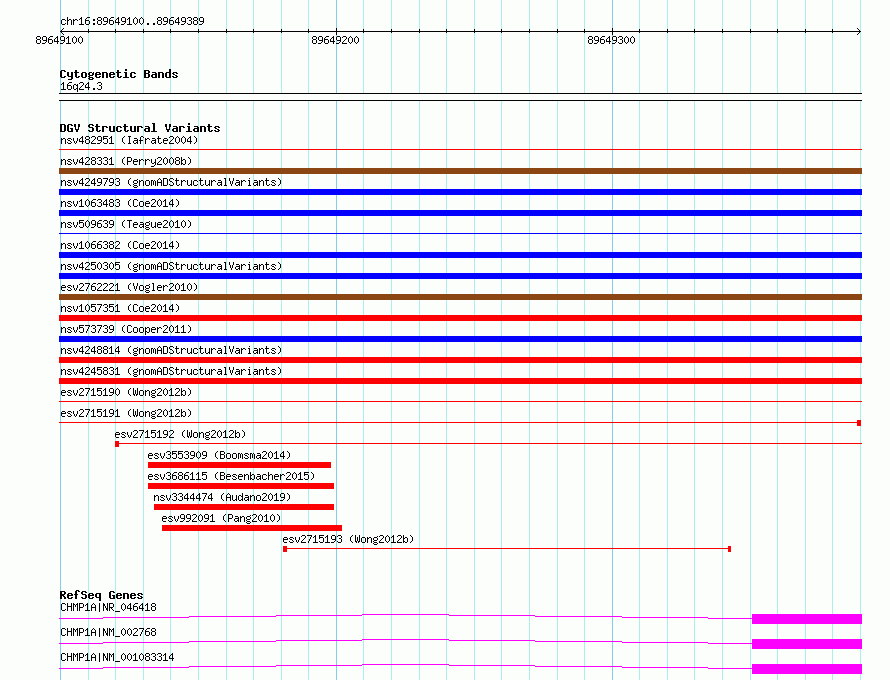The height and width of the screenshot is (680, 890).
Task: Click the left end marker of esv2715193
Action: click(285, 549)
